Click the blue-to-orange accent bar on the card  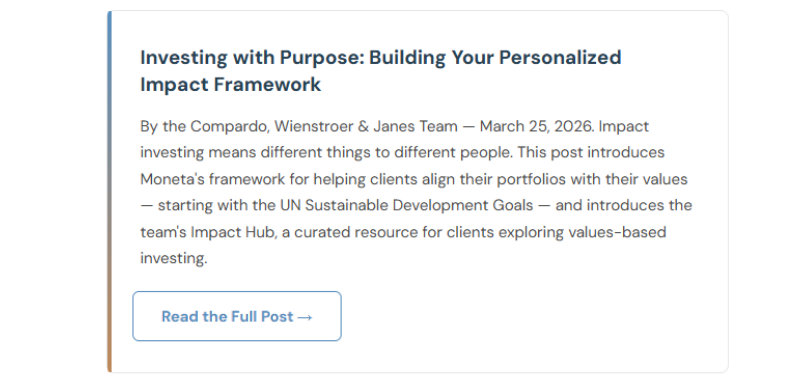coord(109,191)
